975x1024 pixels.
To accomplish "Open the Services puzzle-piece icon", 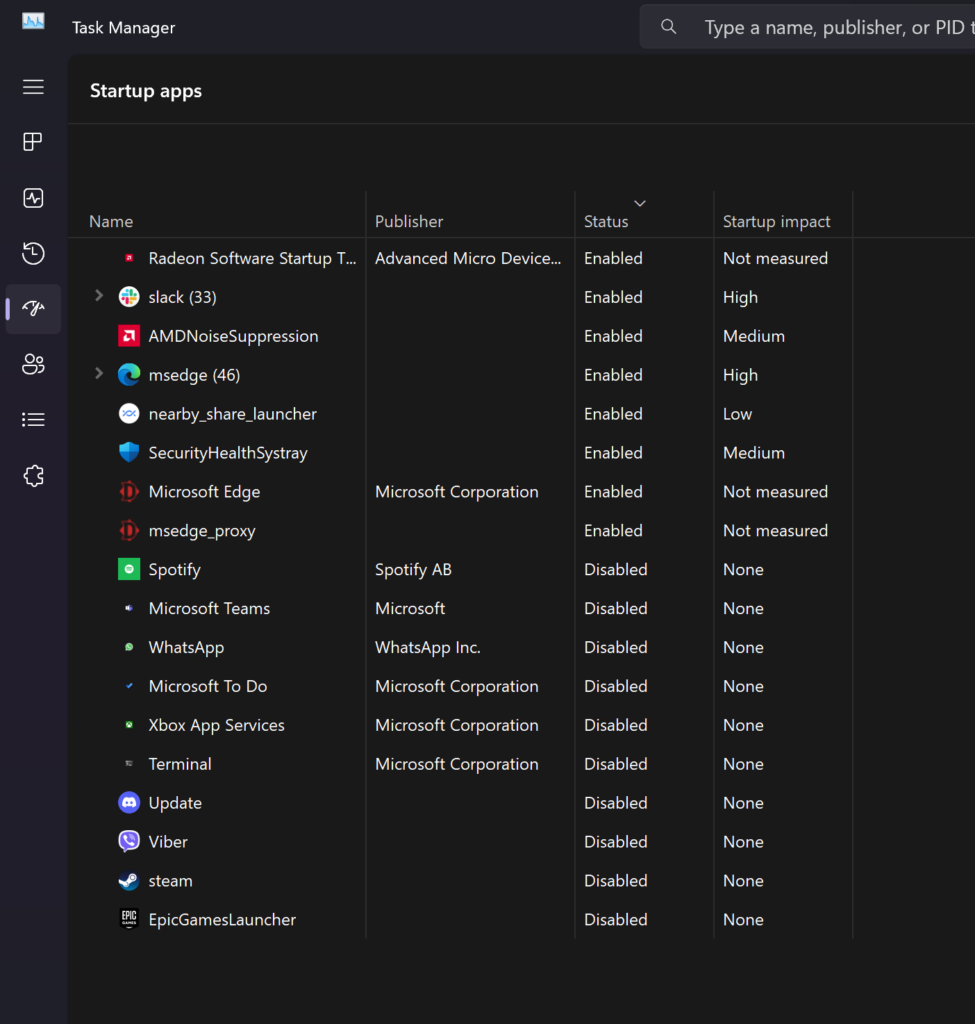I will [x=33, y=476].
